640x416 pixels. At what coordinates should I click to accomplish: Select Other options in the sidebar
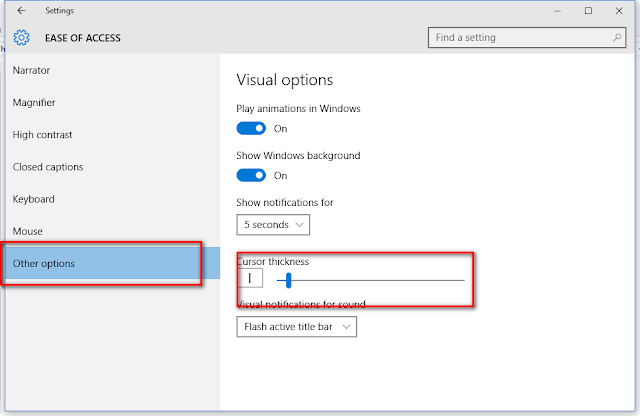43,263
